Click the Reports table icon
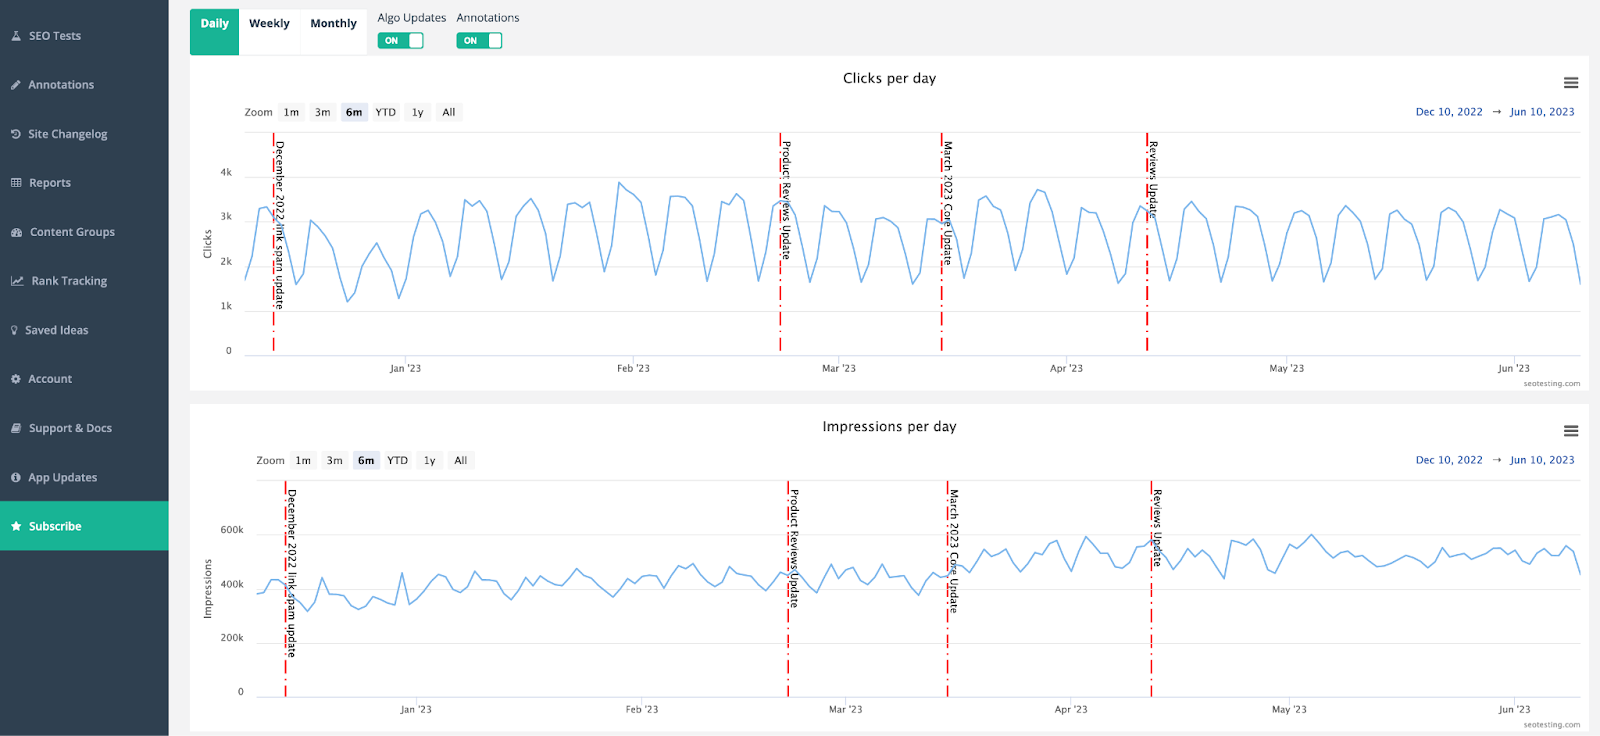 point(16,183)
